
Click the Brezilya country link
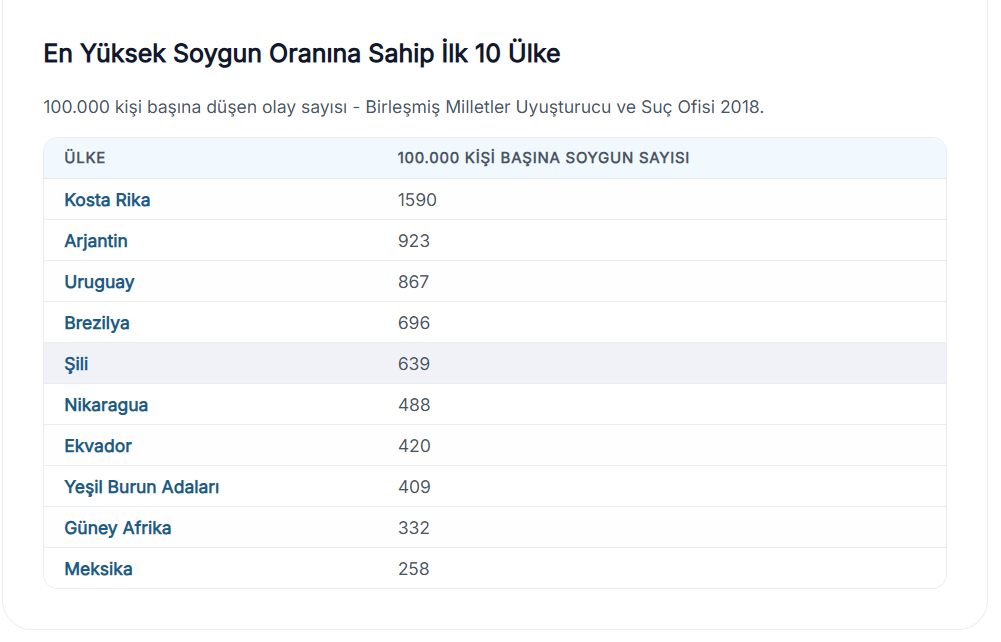tap(97, 323)
